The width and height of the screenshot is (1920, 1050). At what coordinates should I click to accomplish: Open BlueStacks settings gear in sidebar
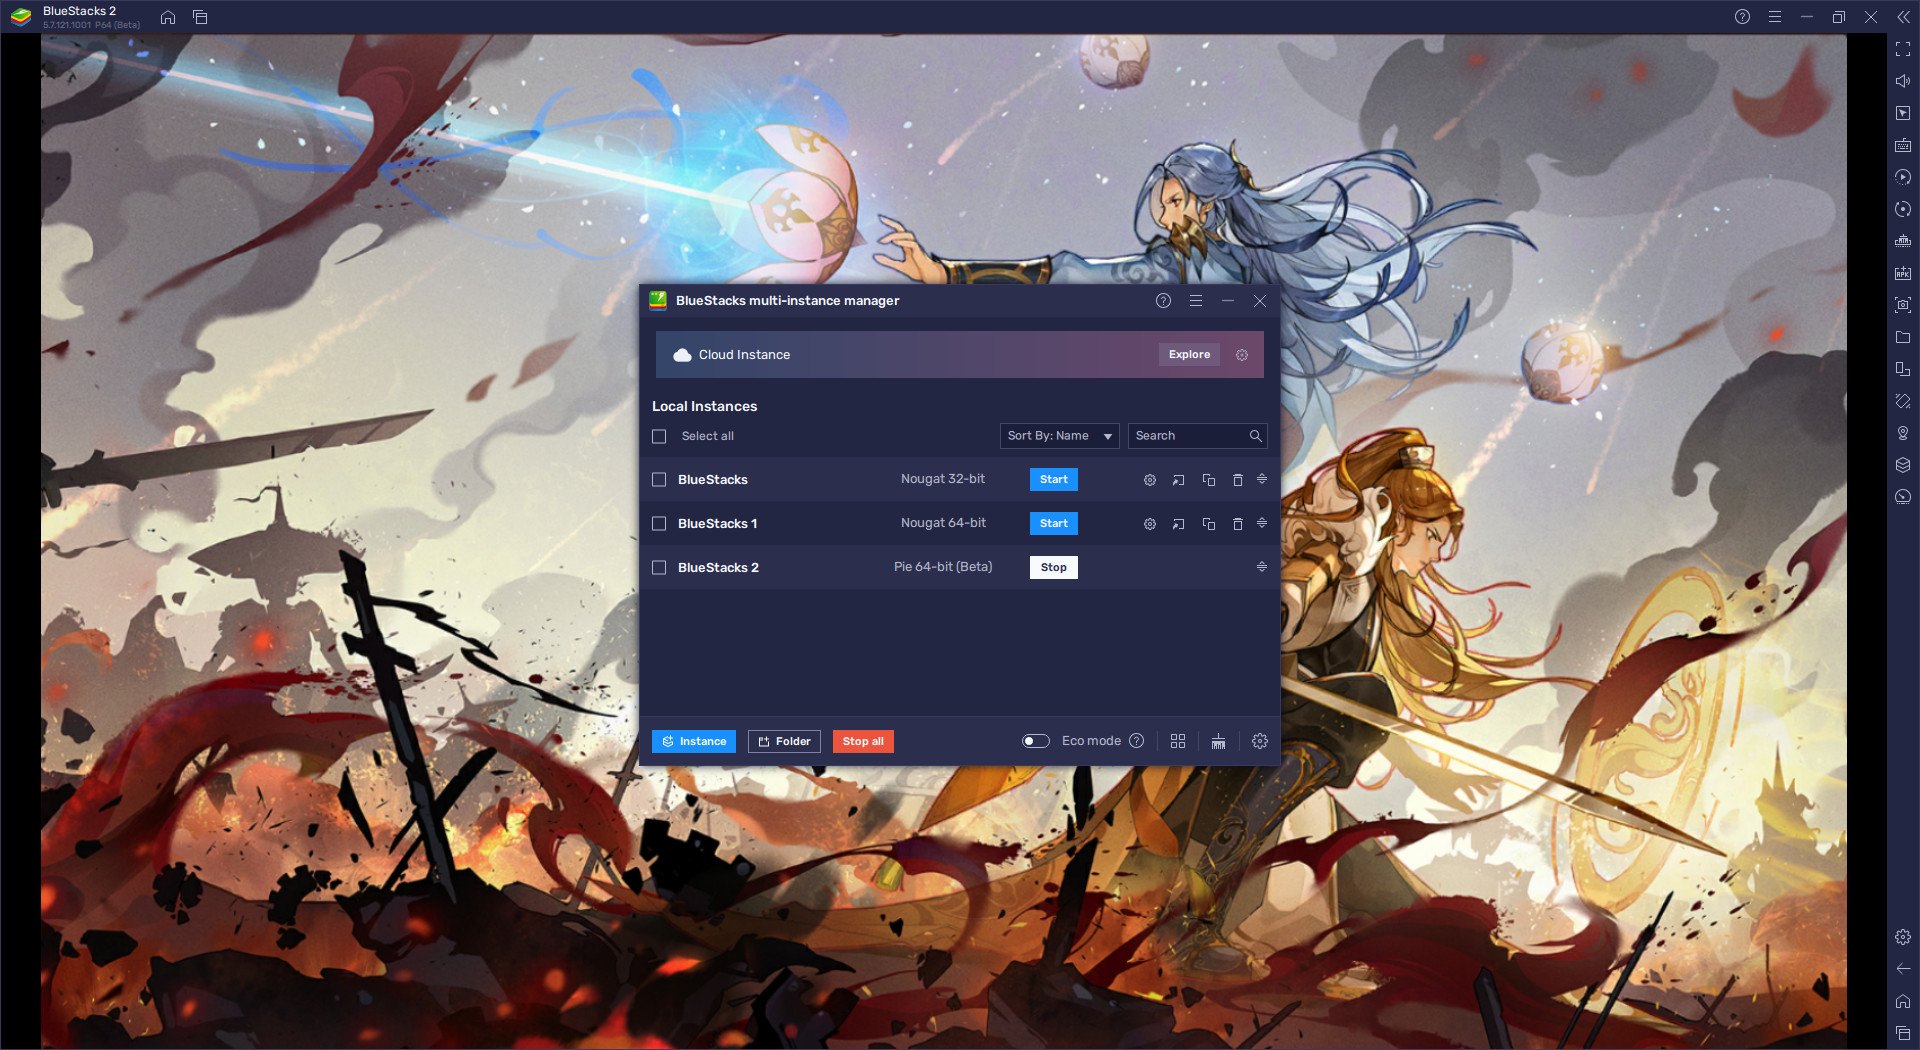pos(1903,937)
